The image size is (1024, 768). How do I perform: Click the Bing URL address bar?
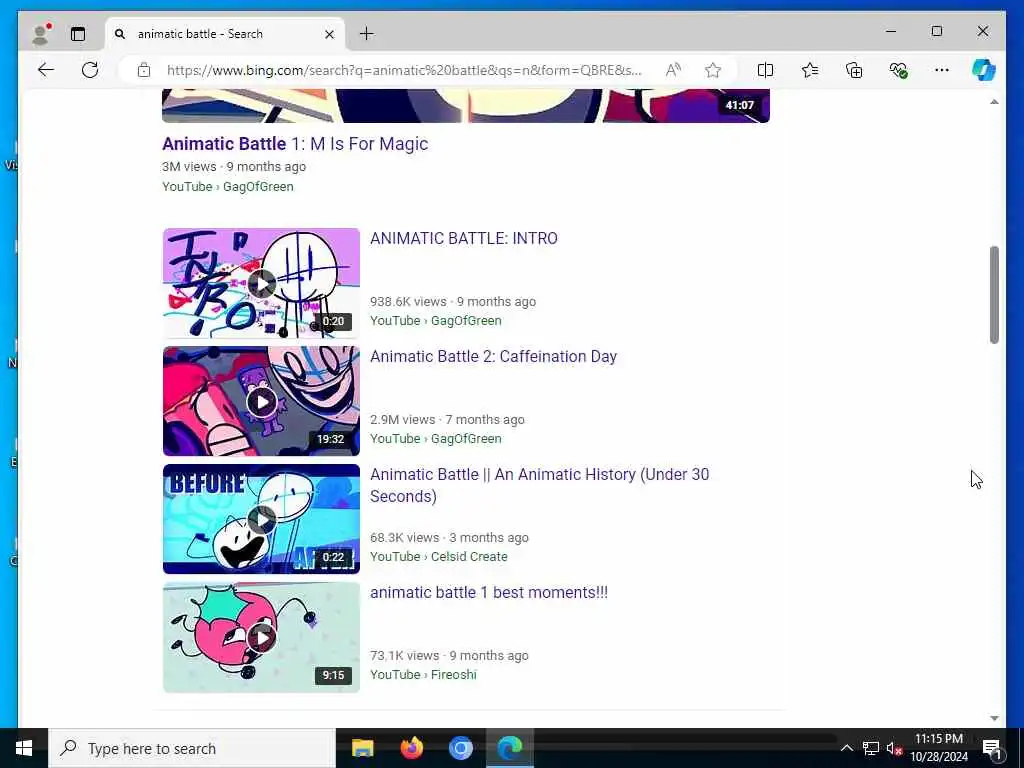[404, 70]
